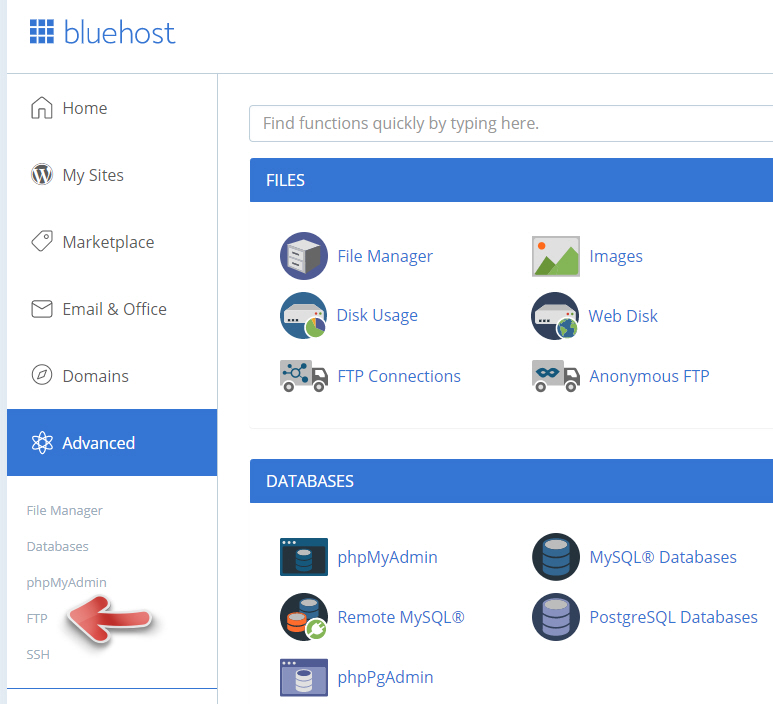Click the bluehost grid logo icon
The image size is (773, 704).
click(x=42, y=32)
